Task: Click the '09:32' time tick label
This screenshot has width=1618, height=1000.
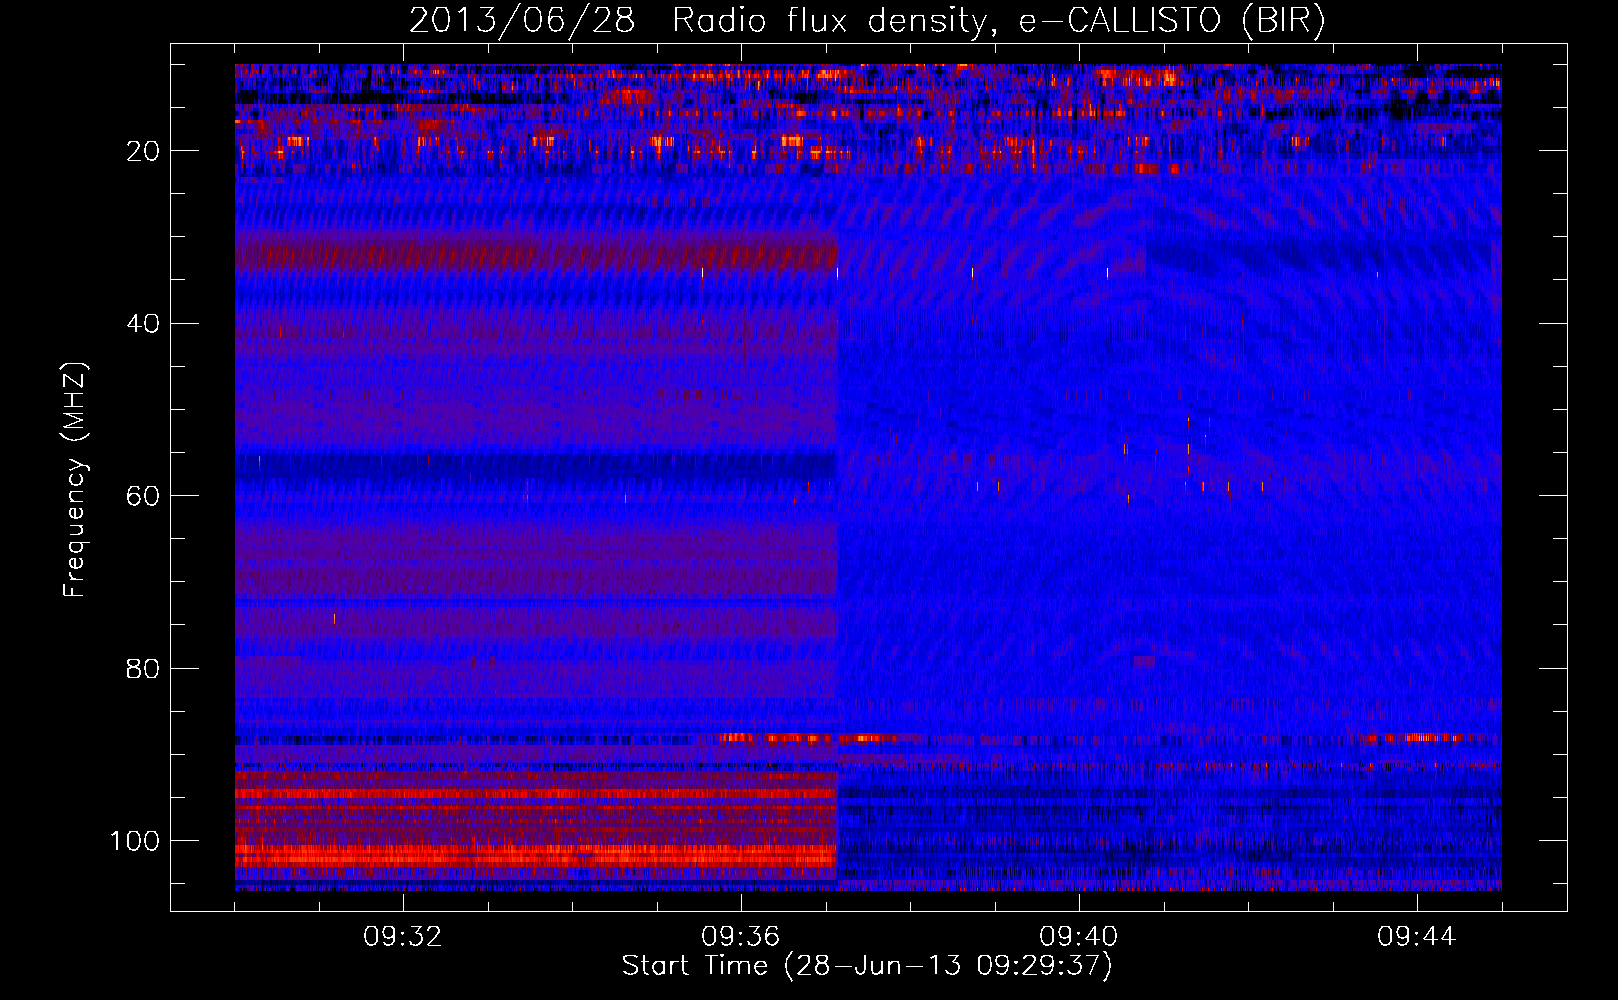Action: point(403,937)
